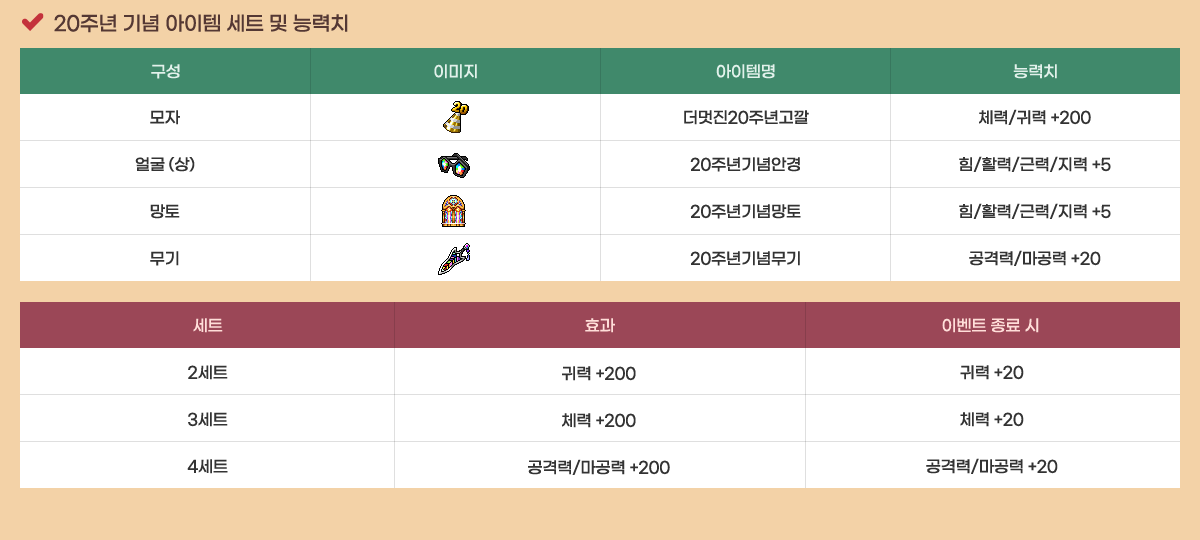Select item name 20주년기념안경
Viewport: 1200px width, 540px height.
click(745, 165)
